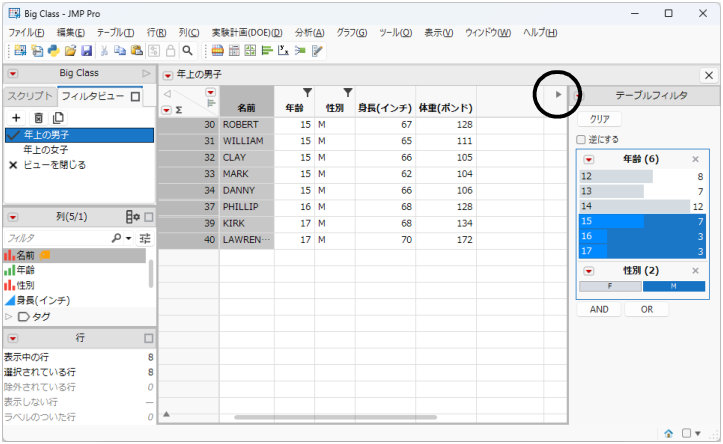Open the グラフ(G) menu

[x=351, y=33]
